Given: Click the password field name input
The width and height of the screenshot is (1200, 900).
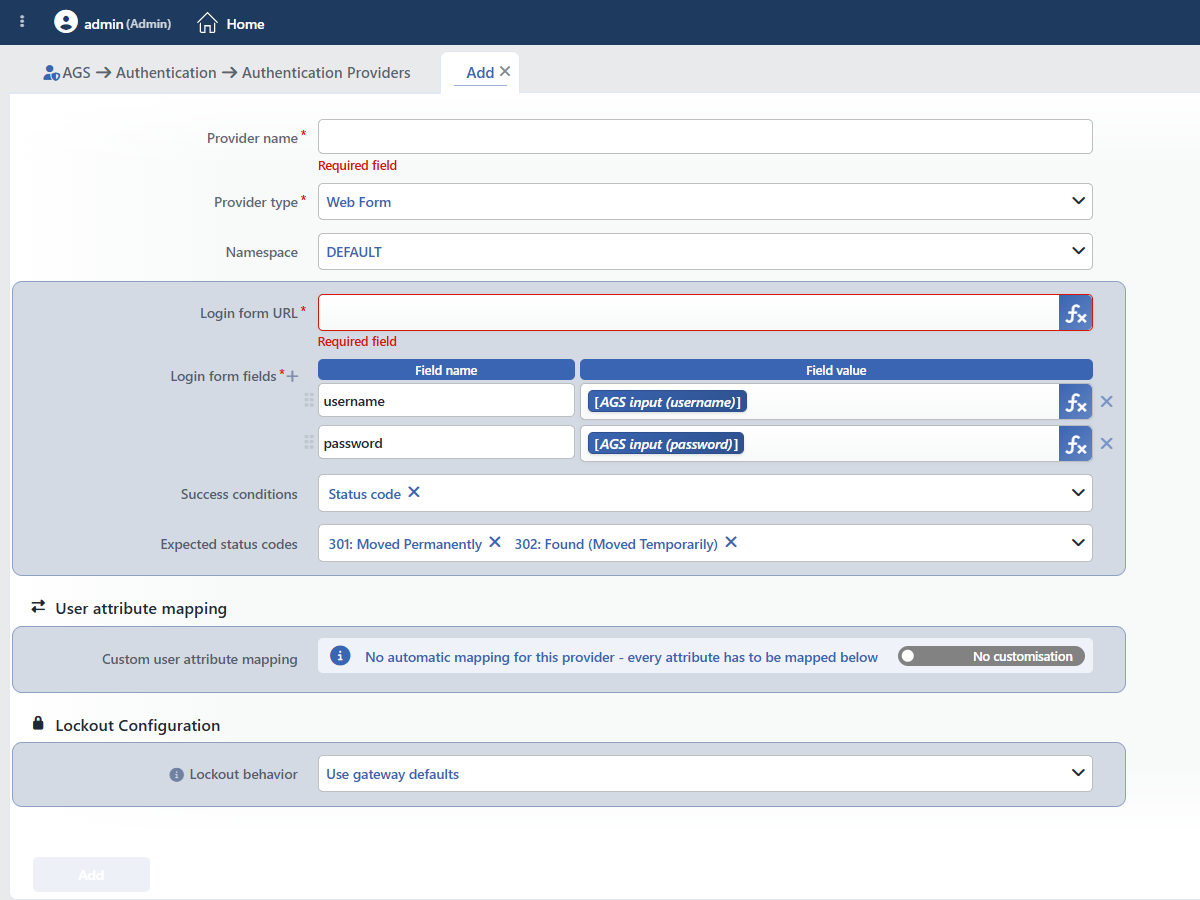Looking at the screenshot, I should pyautogui.click(x=446, y=443).
